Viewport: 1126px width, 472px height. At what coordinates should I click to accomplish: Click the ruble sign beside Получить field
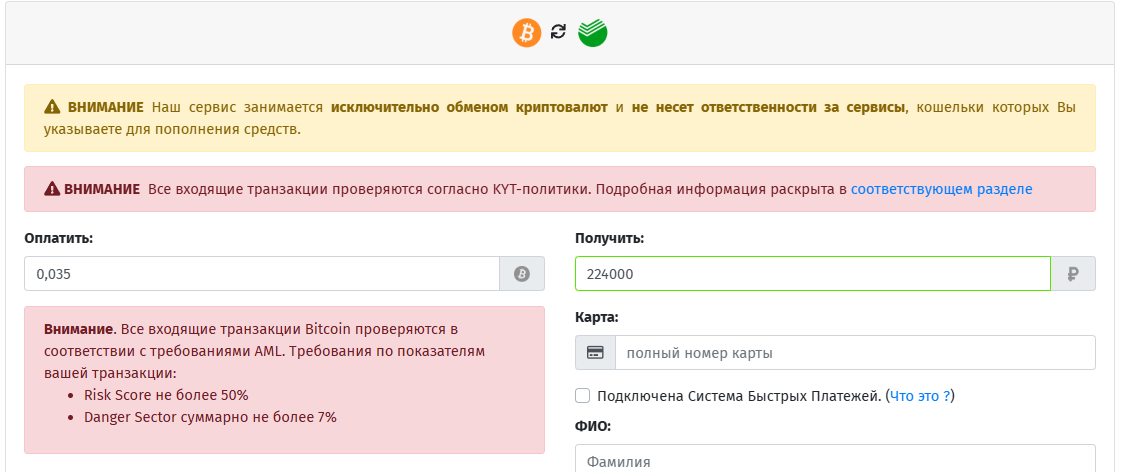[1073, 274]
